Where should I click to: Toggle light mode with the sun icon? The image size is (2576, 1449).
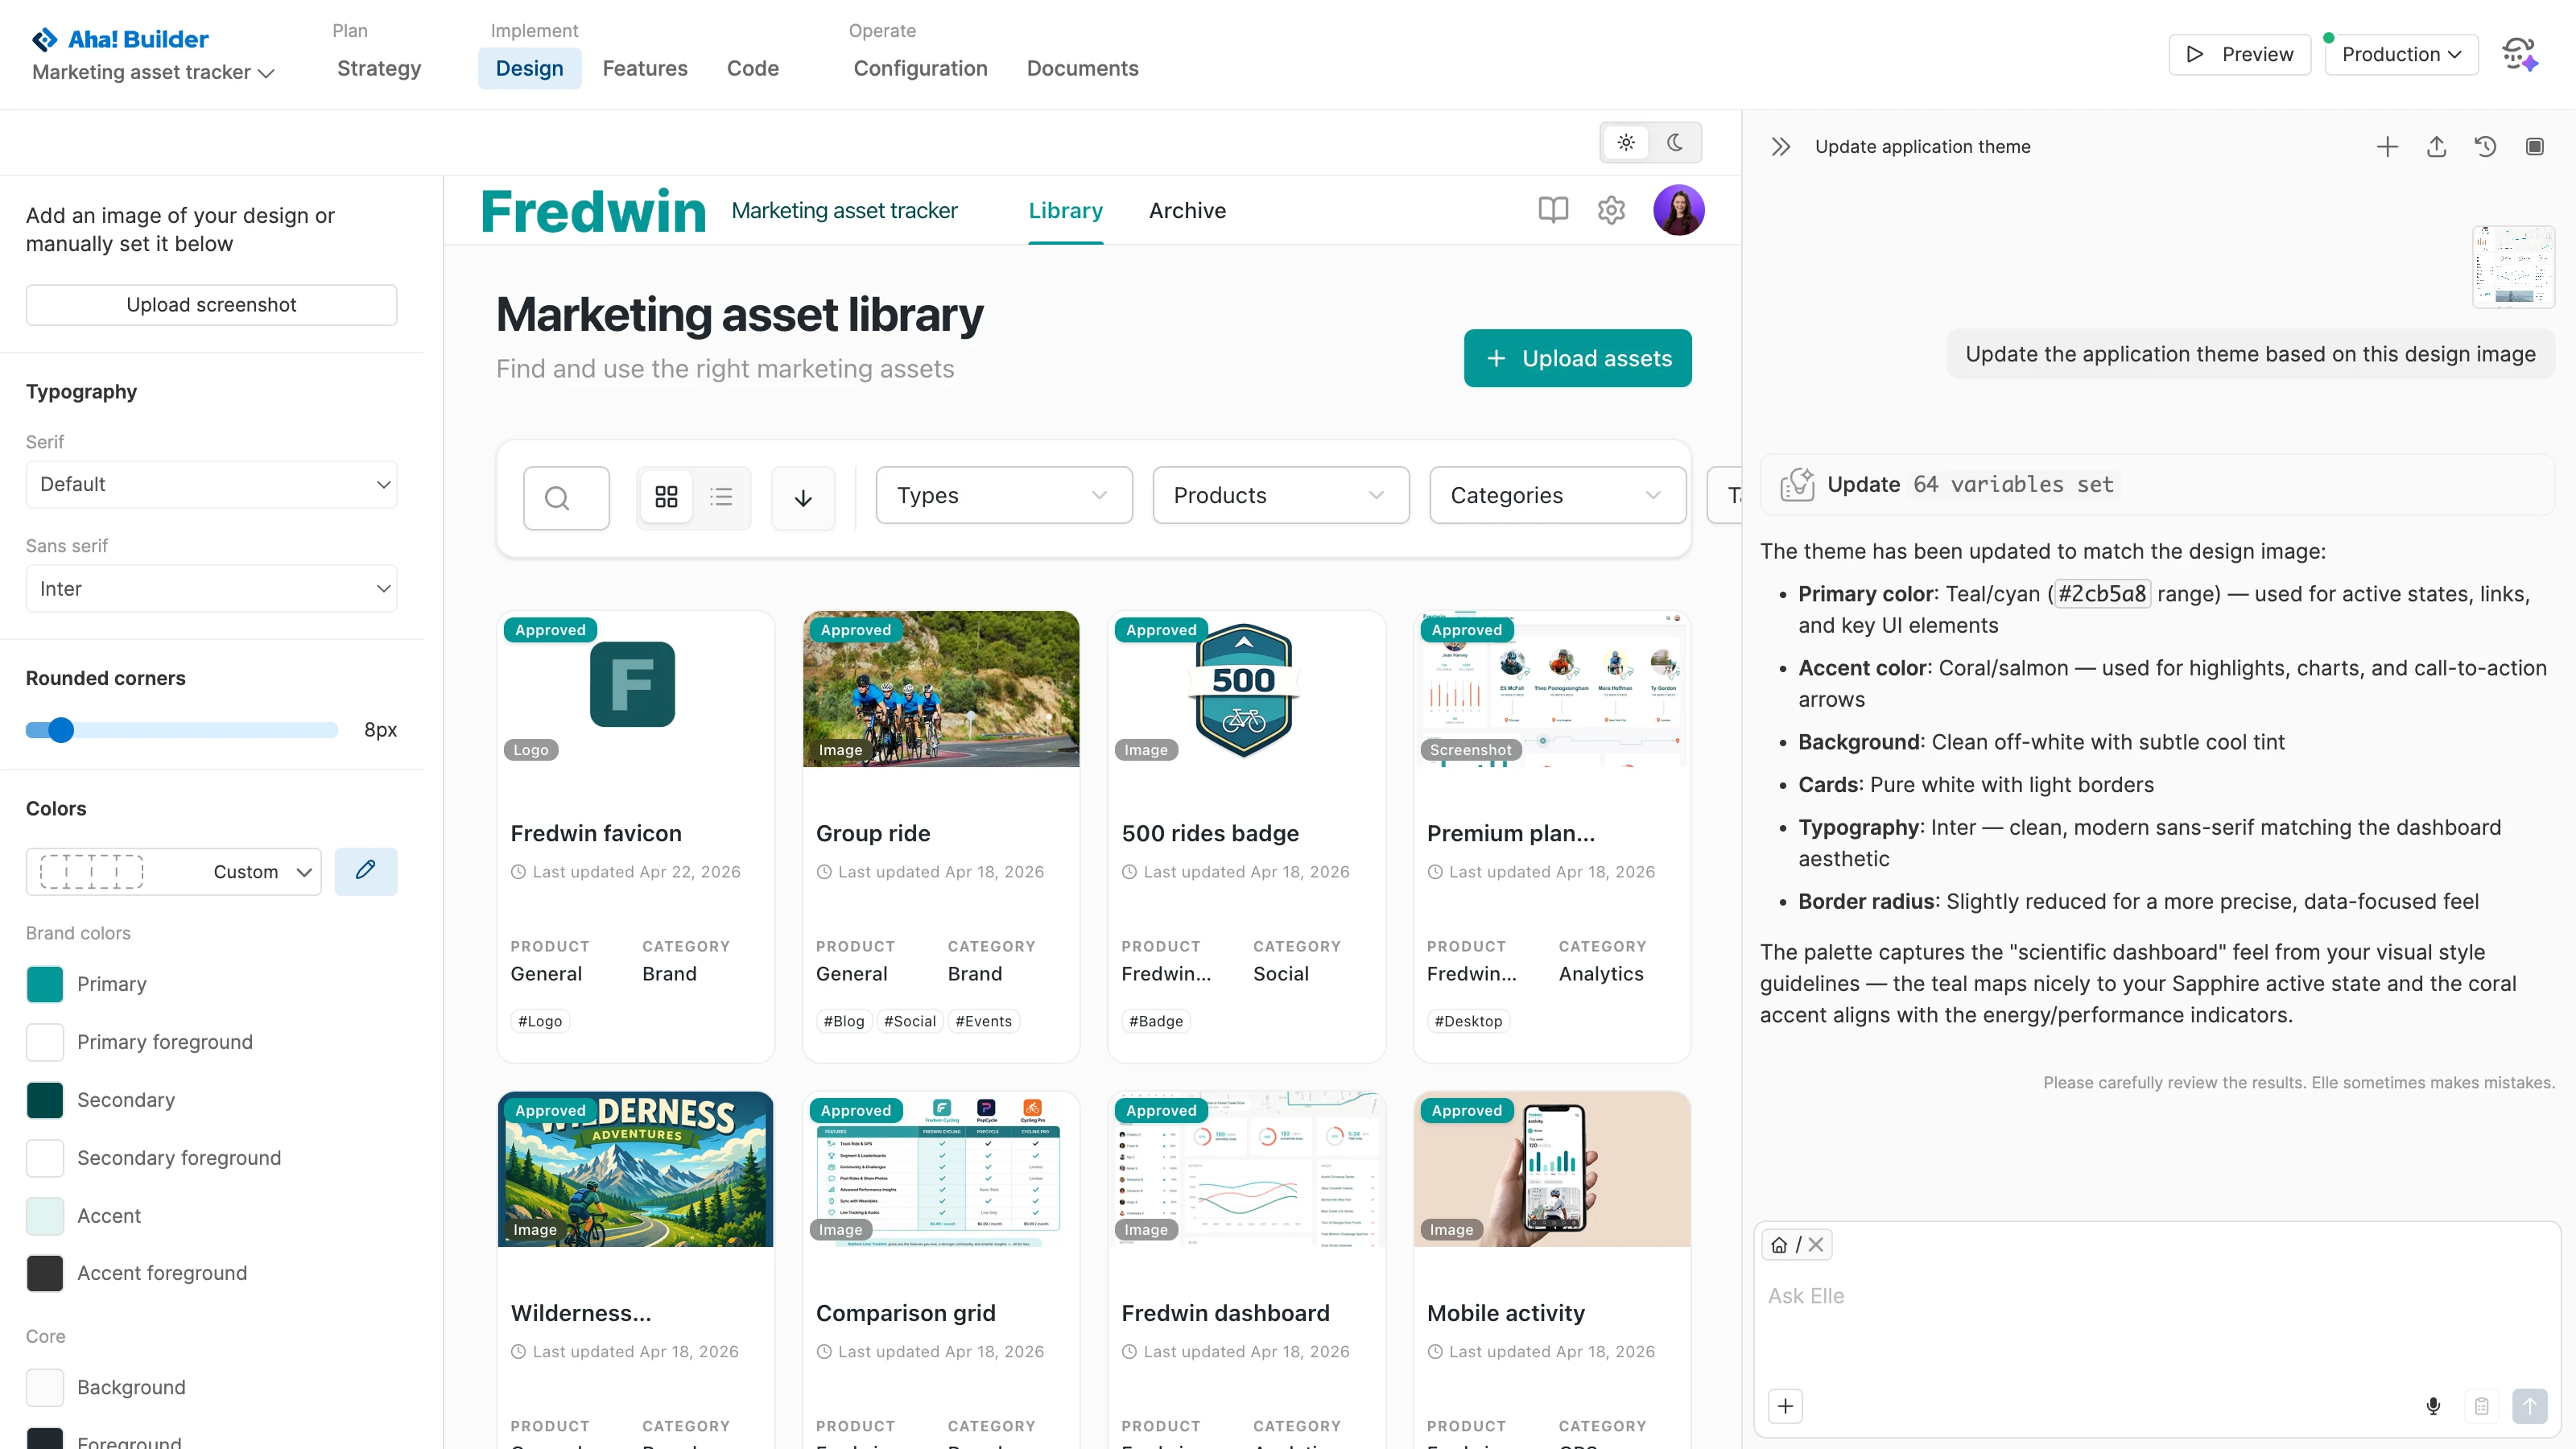click(x=1626, y=142)
